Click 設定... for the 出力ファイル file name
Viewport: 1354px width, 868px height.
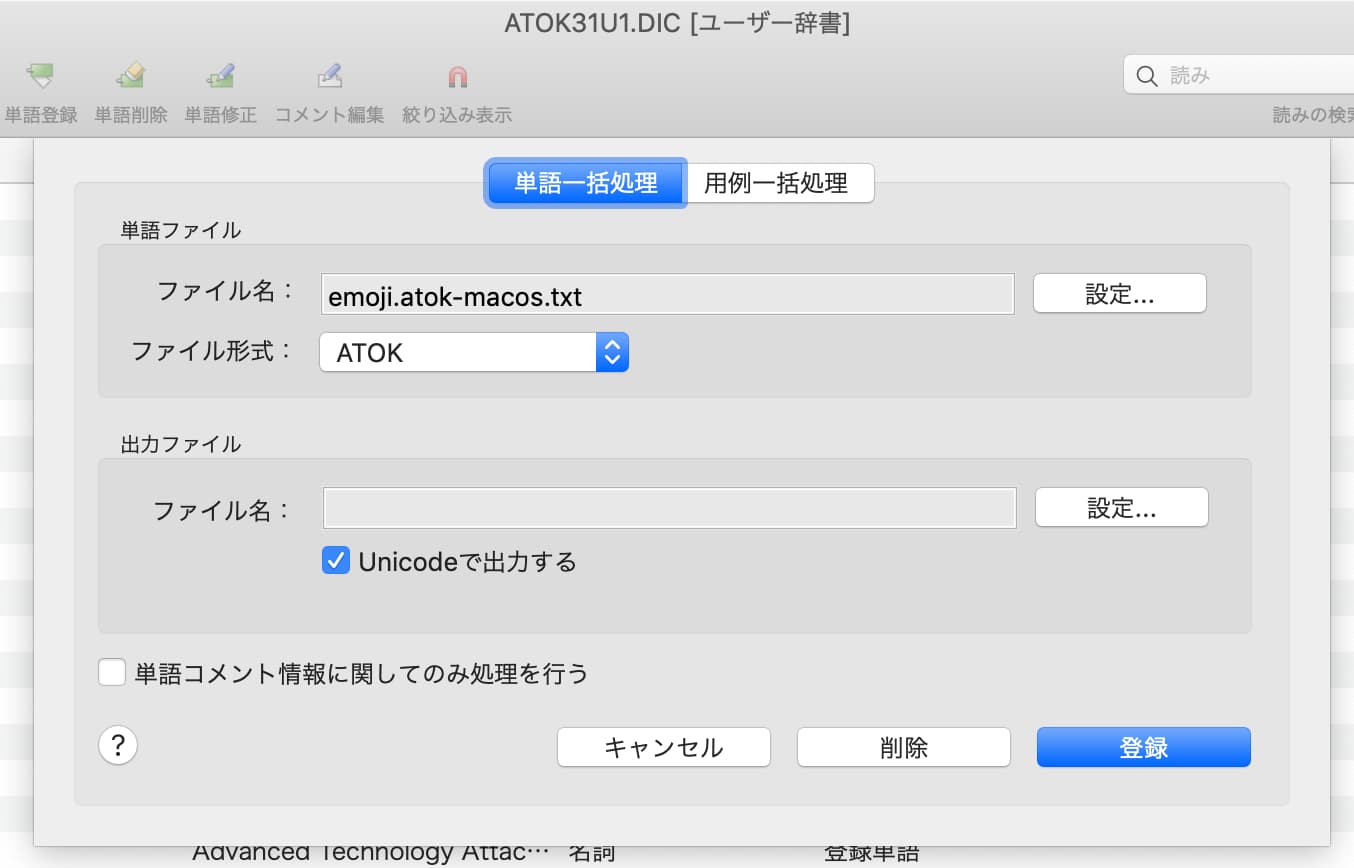click(1121, 508)
